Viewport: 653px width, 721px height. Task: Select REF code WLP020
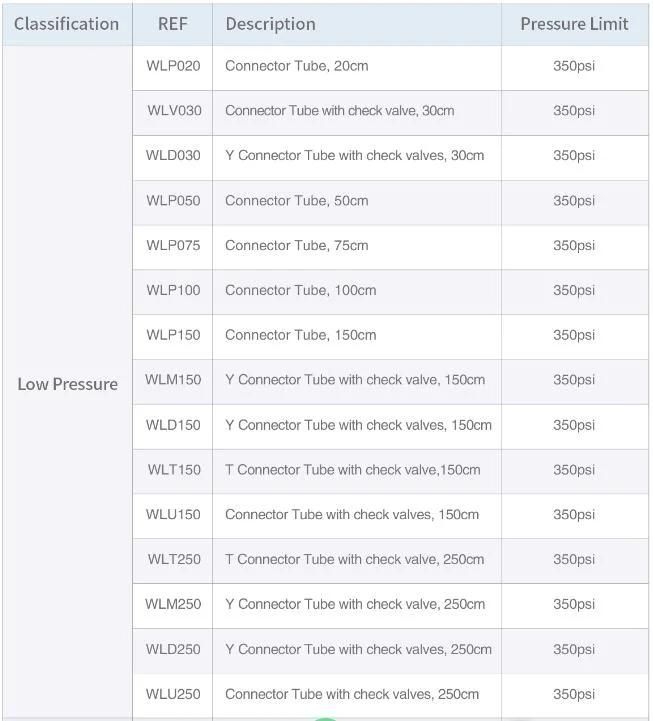pyautogui.click(x=173, y=66)
